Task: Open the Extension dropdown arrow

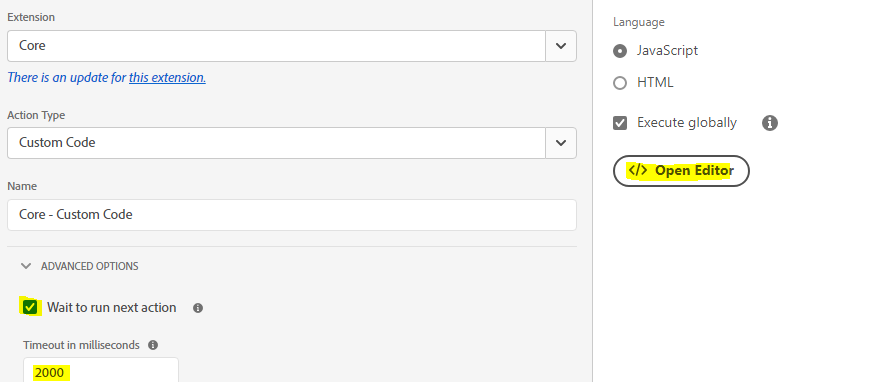Action: [x=561, y=46]
